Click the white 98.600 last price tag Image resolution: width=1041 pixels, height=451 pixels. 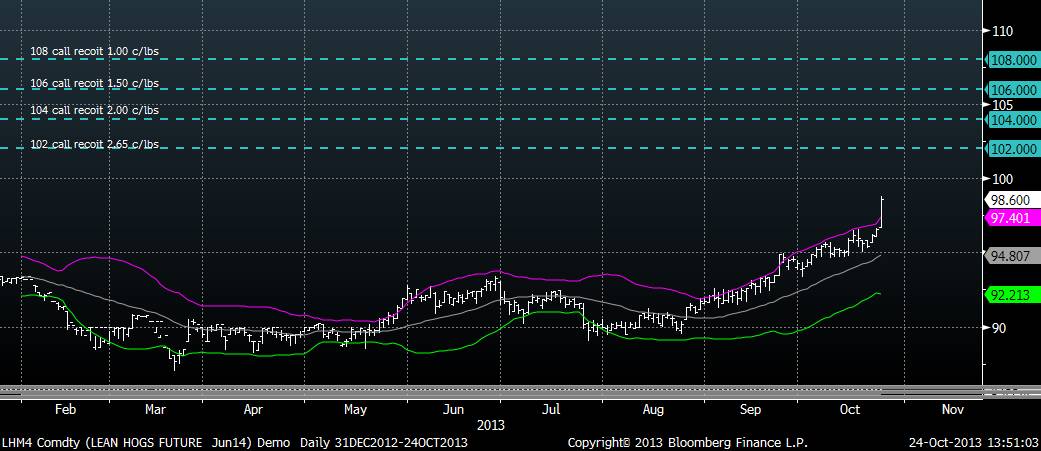click(x=1009, y=199)
